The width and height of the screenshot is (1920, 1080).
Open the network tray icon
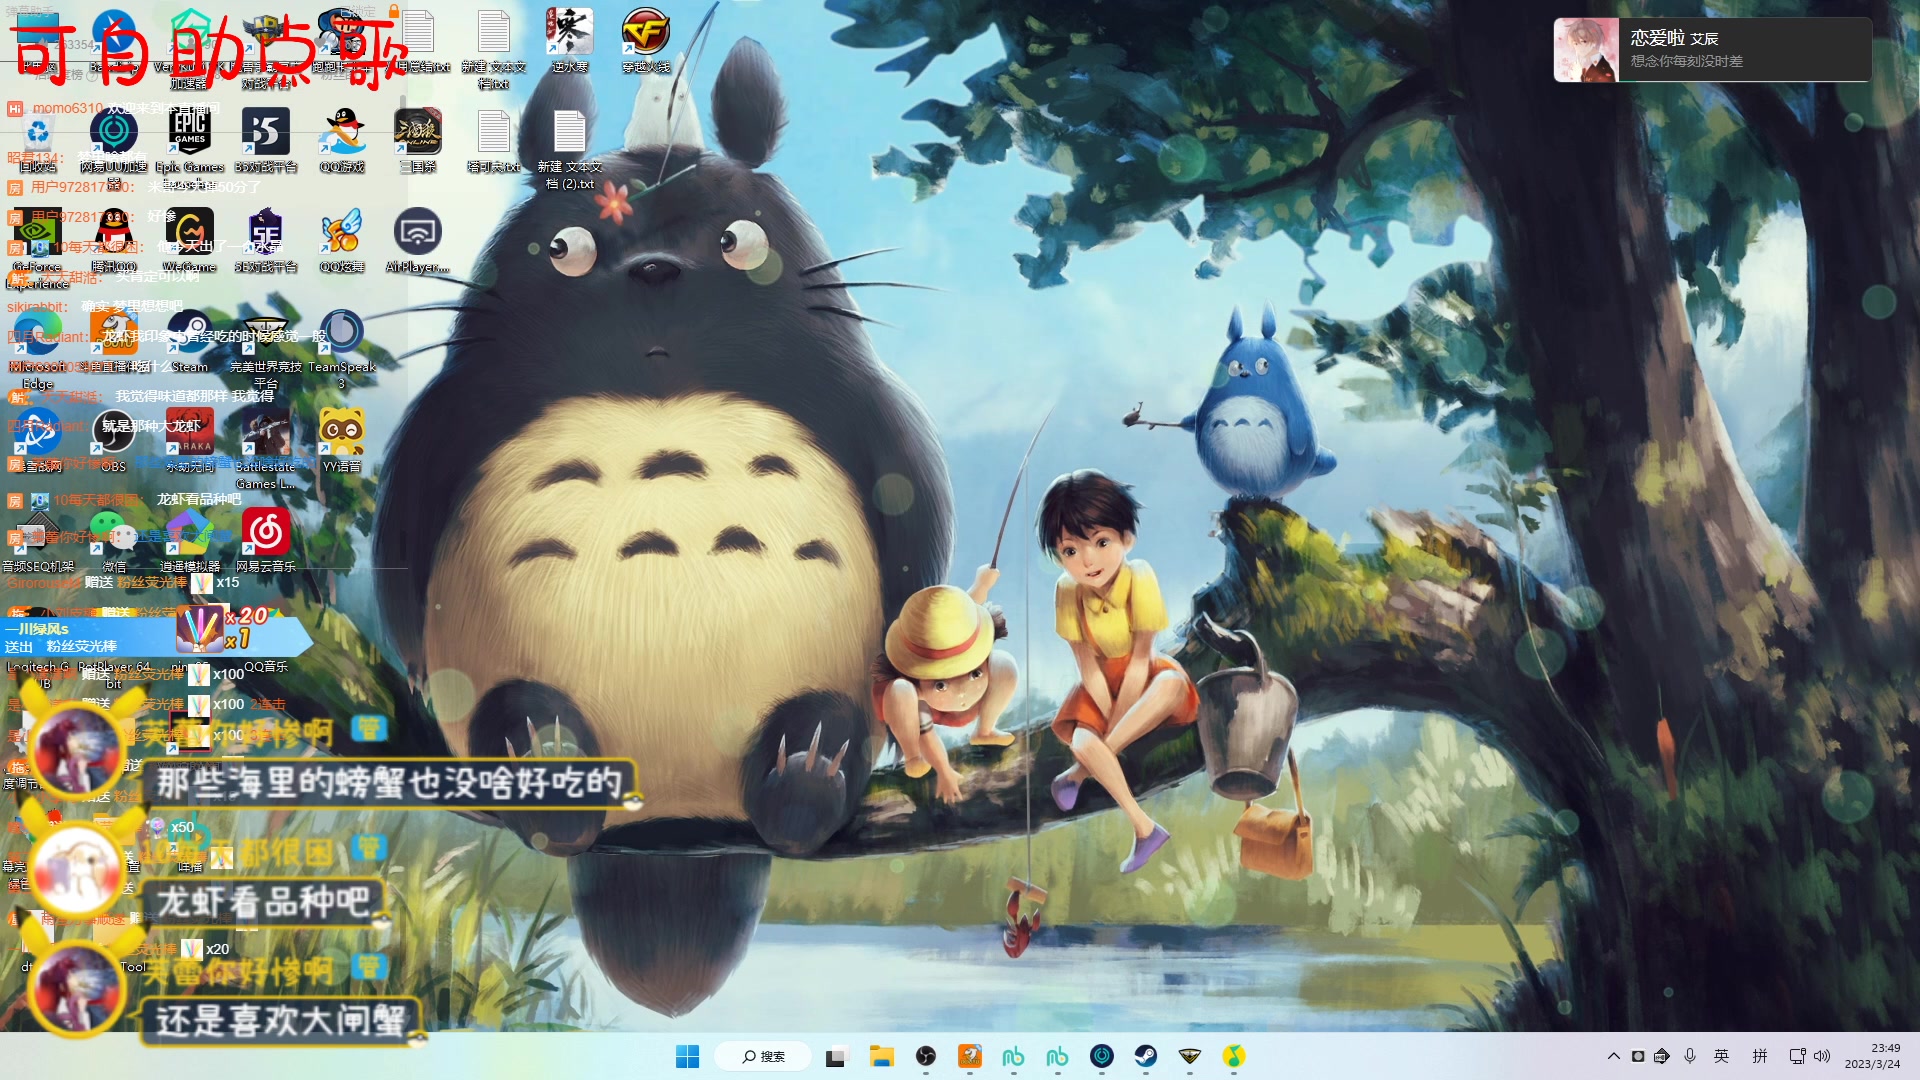(1797, 1056)
